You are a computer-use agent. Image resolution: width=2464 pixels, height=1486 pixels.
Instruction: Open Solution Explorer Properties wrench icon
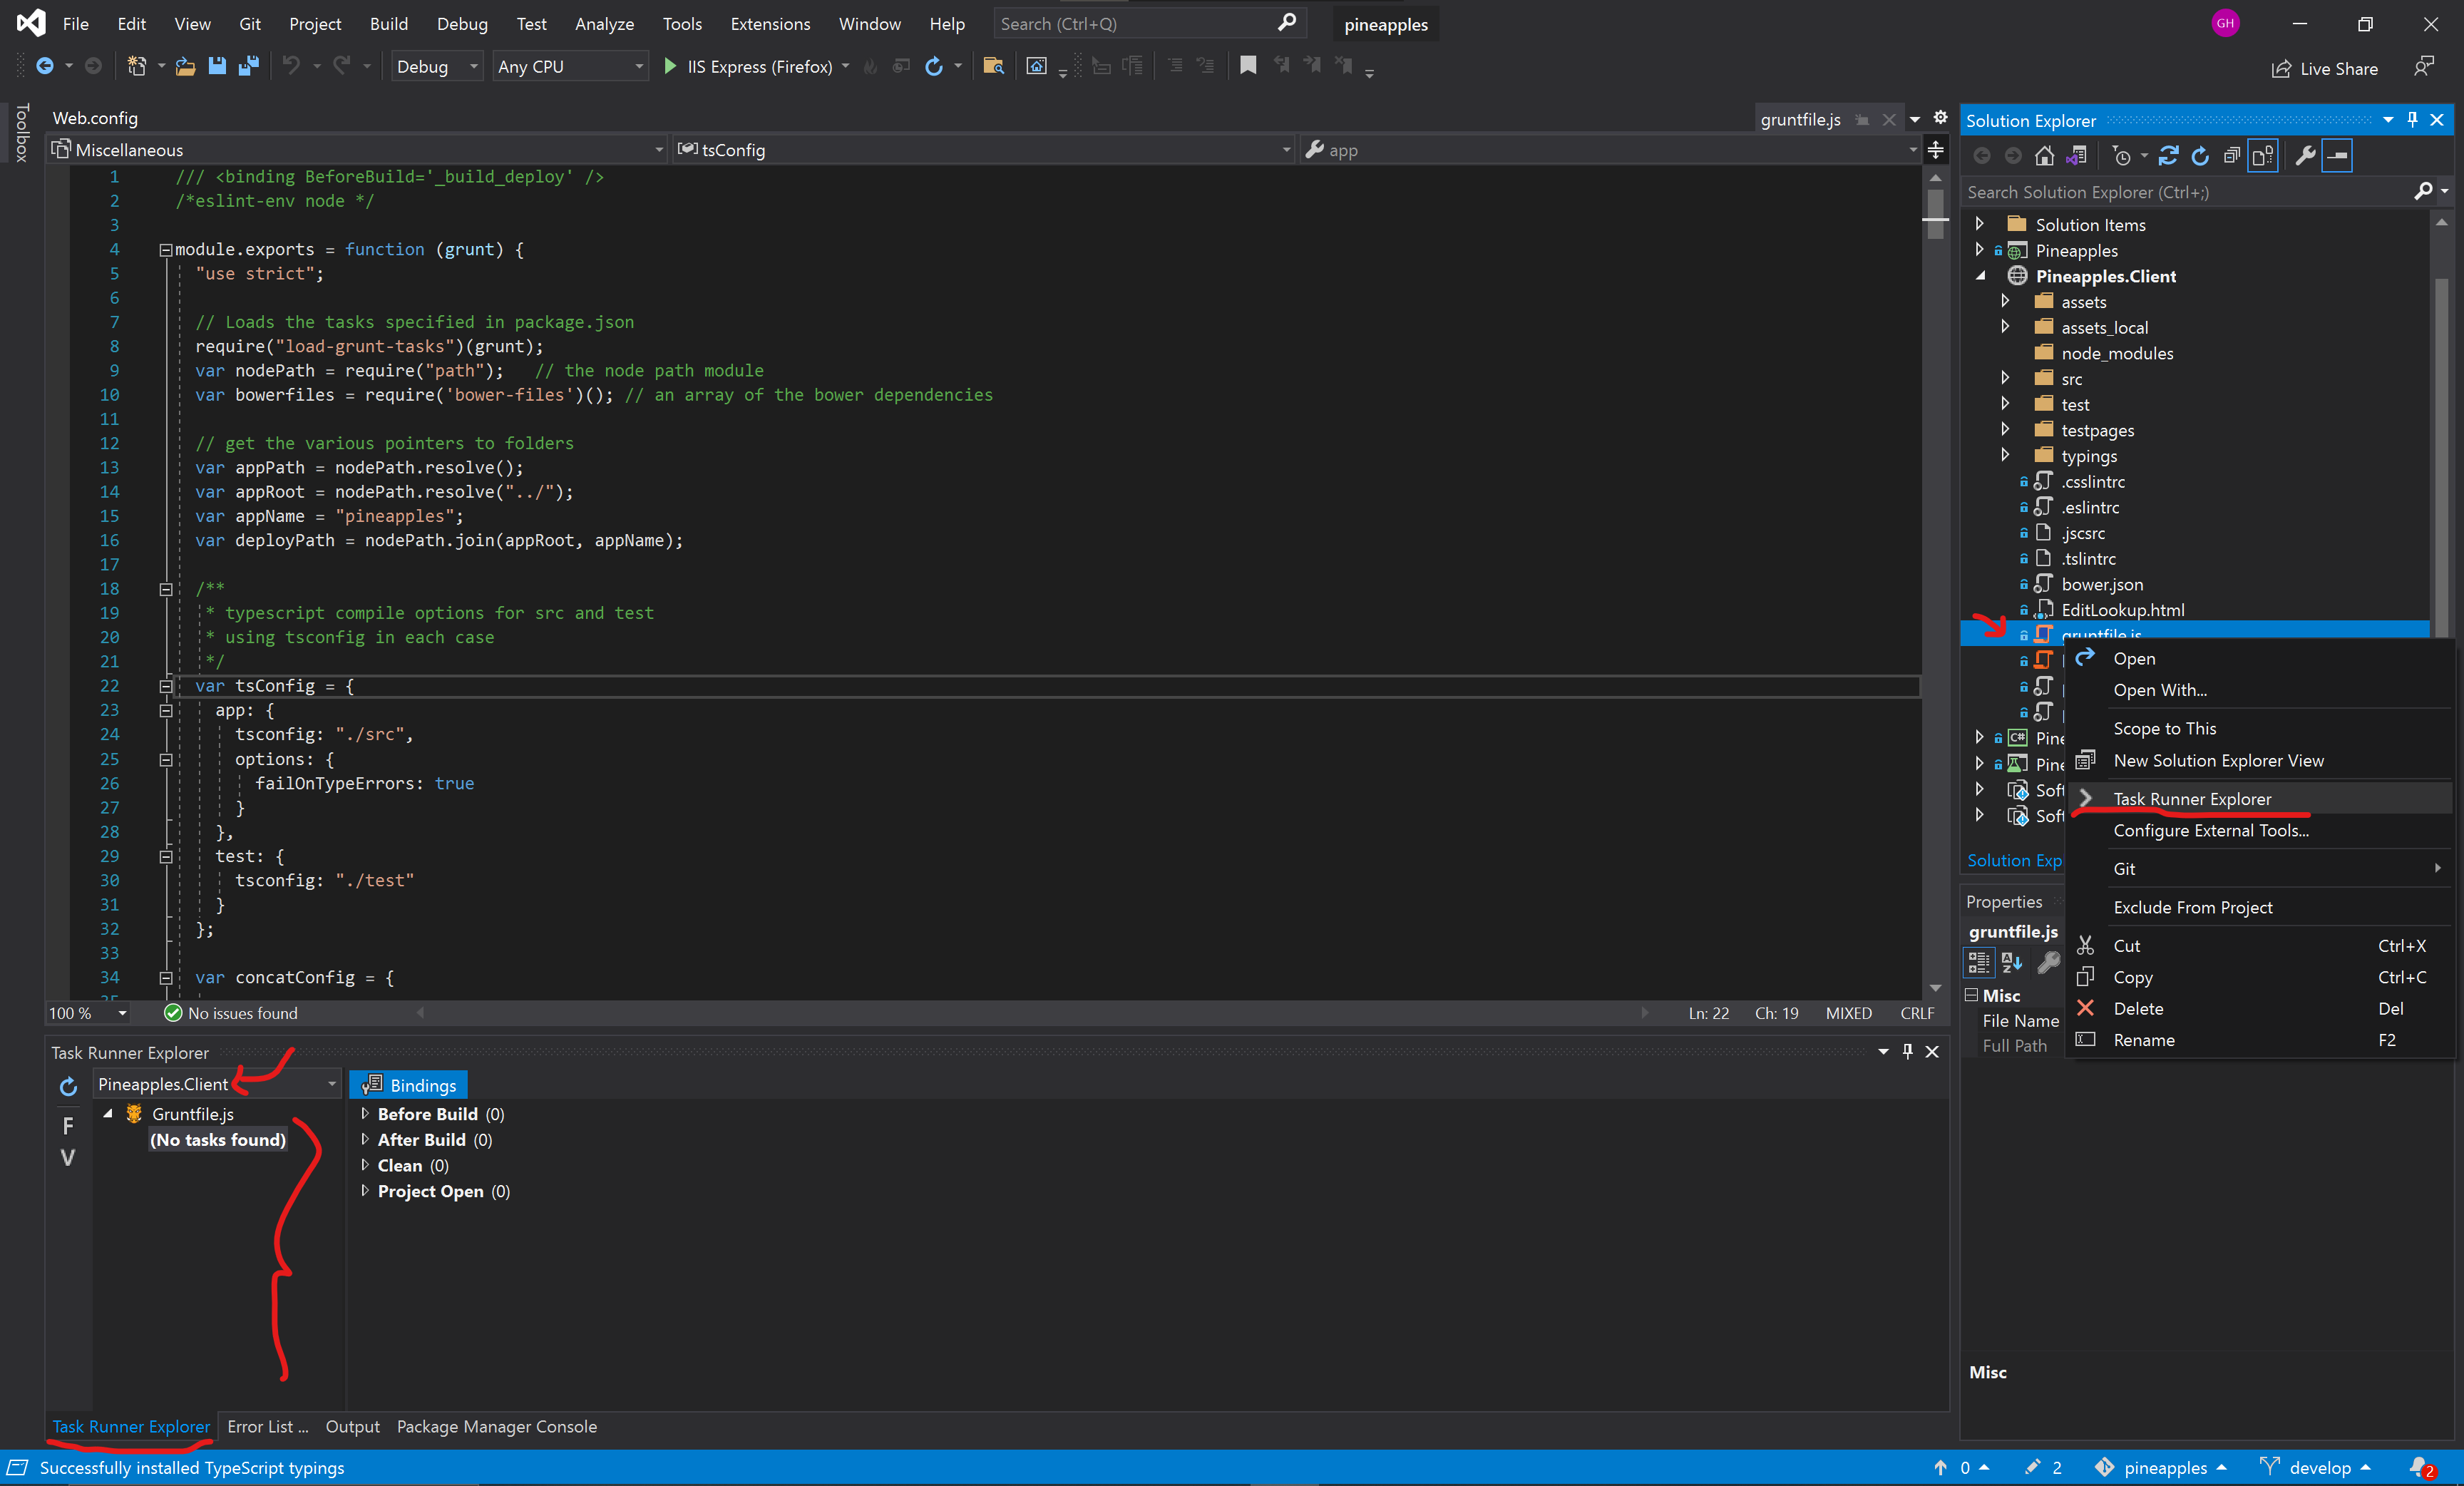click(2304, 156)
